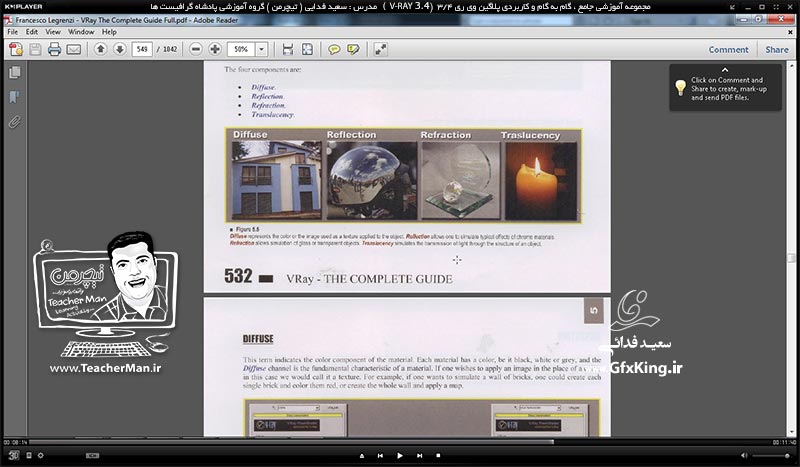Print the document with the printer icon
The image size is (800, 467).
[x=54, y=50]
